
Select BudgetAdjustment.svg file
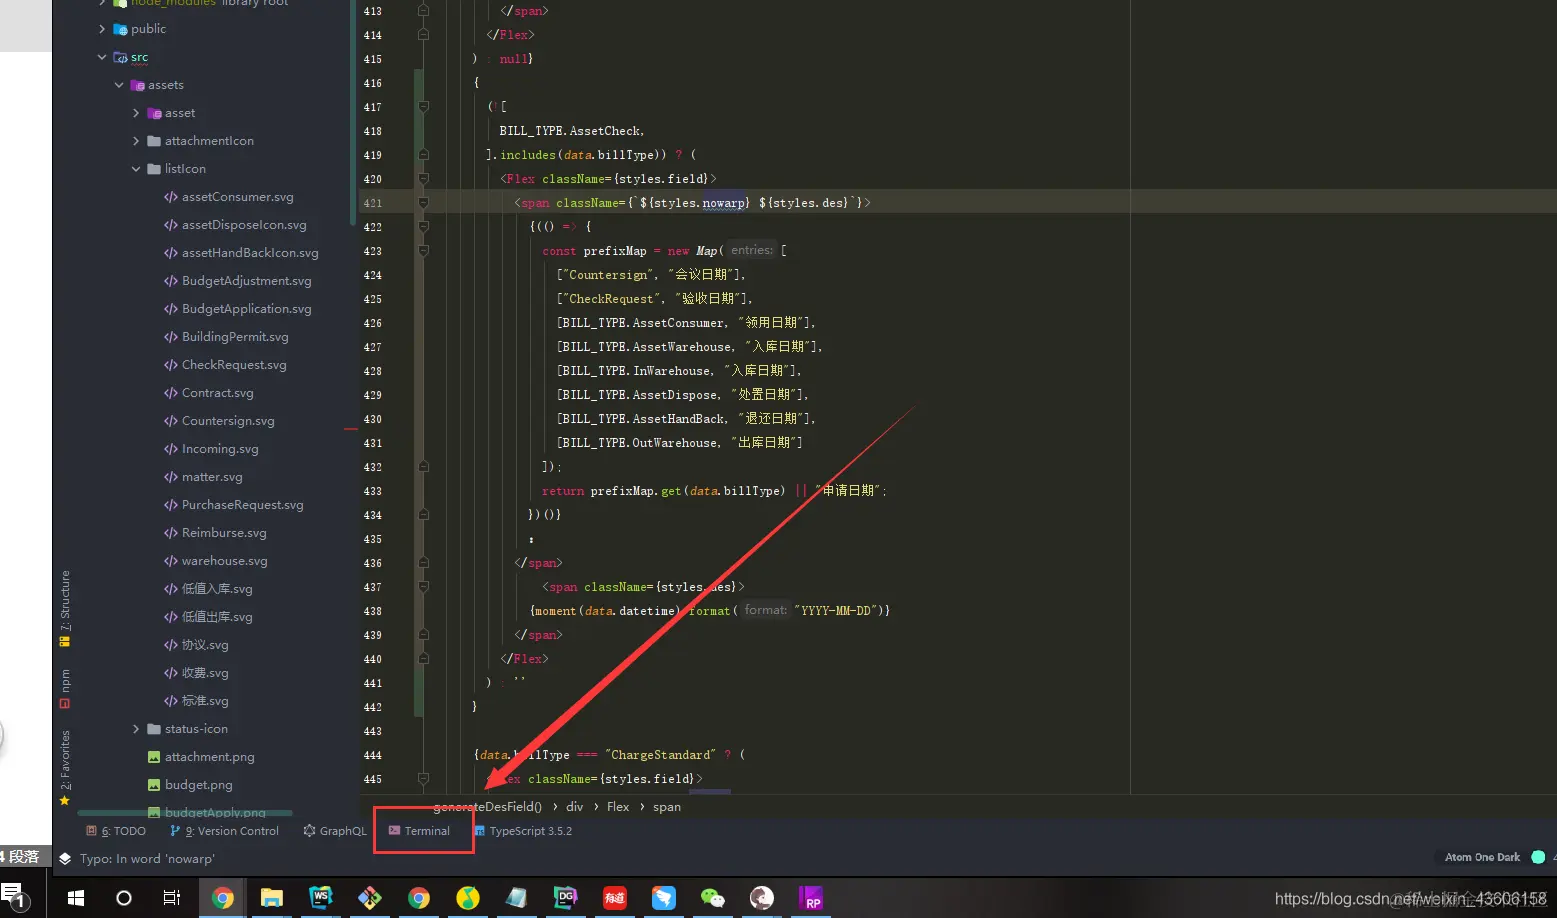(x=238, y=281)
